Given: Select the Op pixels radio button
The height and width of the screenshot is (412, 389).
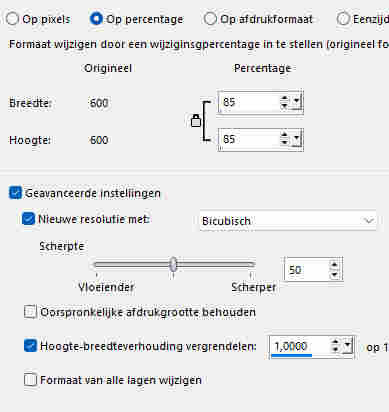Looking at the screenshot, I should point(12,19).
